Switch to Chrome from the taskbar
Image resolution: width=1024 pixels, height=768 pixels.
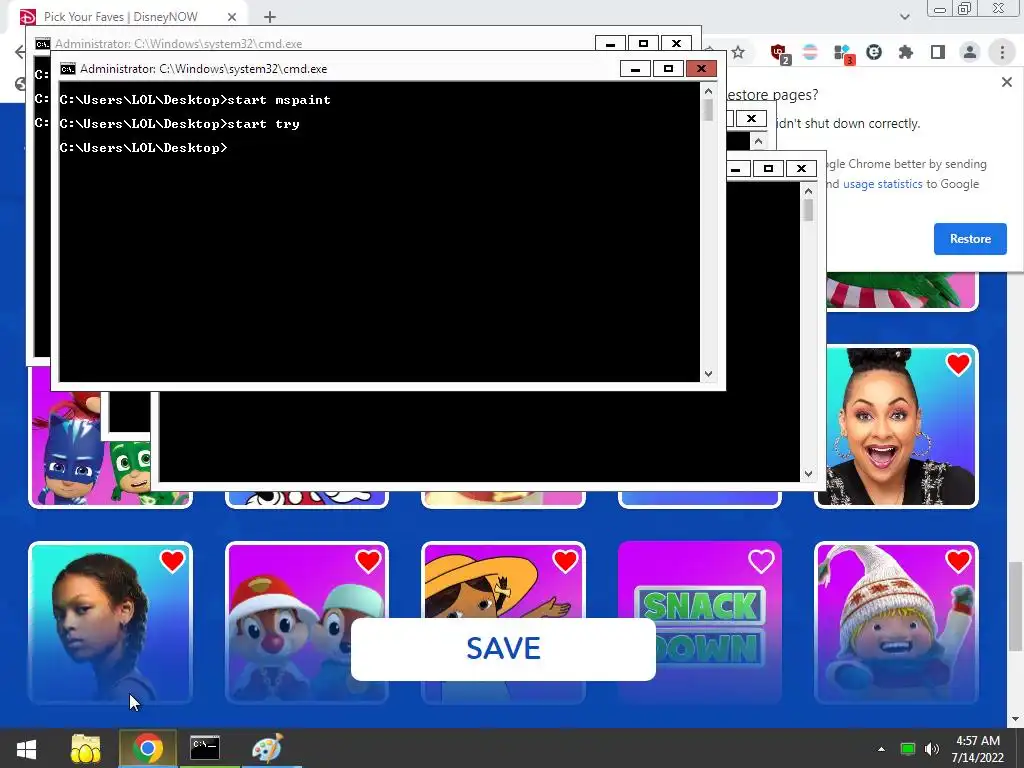pyautogui.click(x=148, y=748)
